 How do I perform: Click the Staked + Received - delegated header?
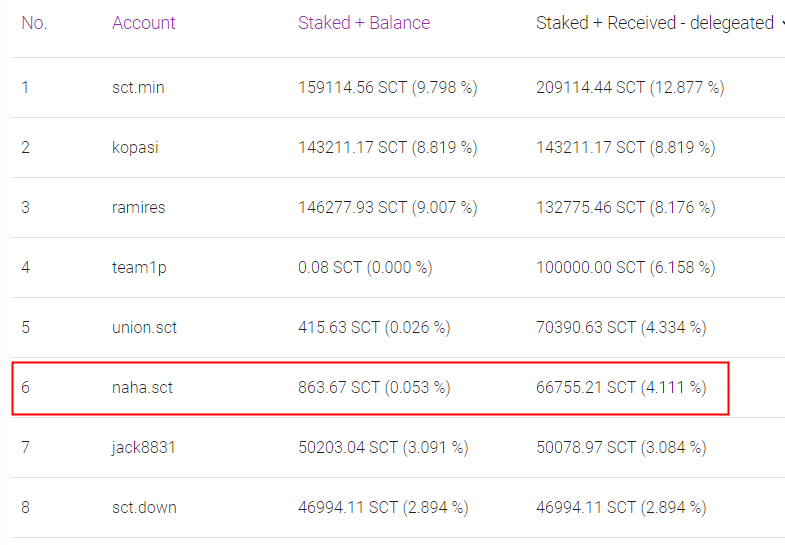click(655, 23)
